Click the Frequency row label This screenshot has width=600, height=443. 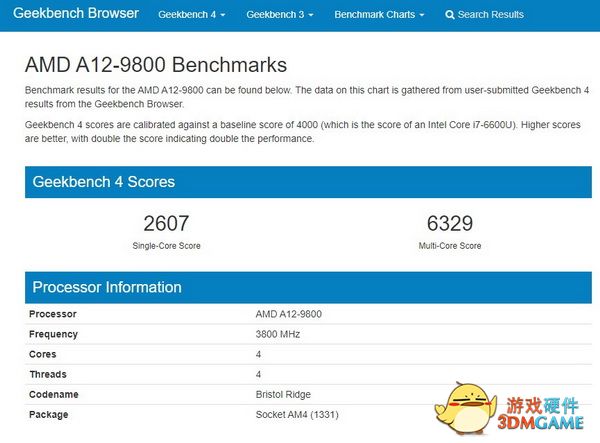pos(53,334)
